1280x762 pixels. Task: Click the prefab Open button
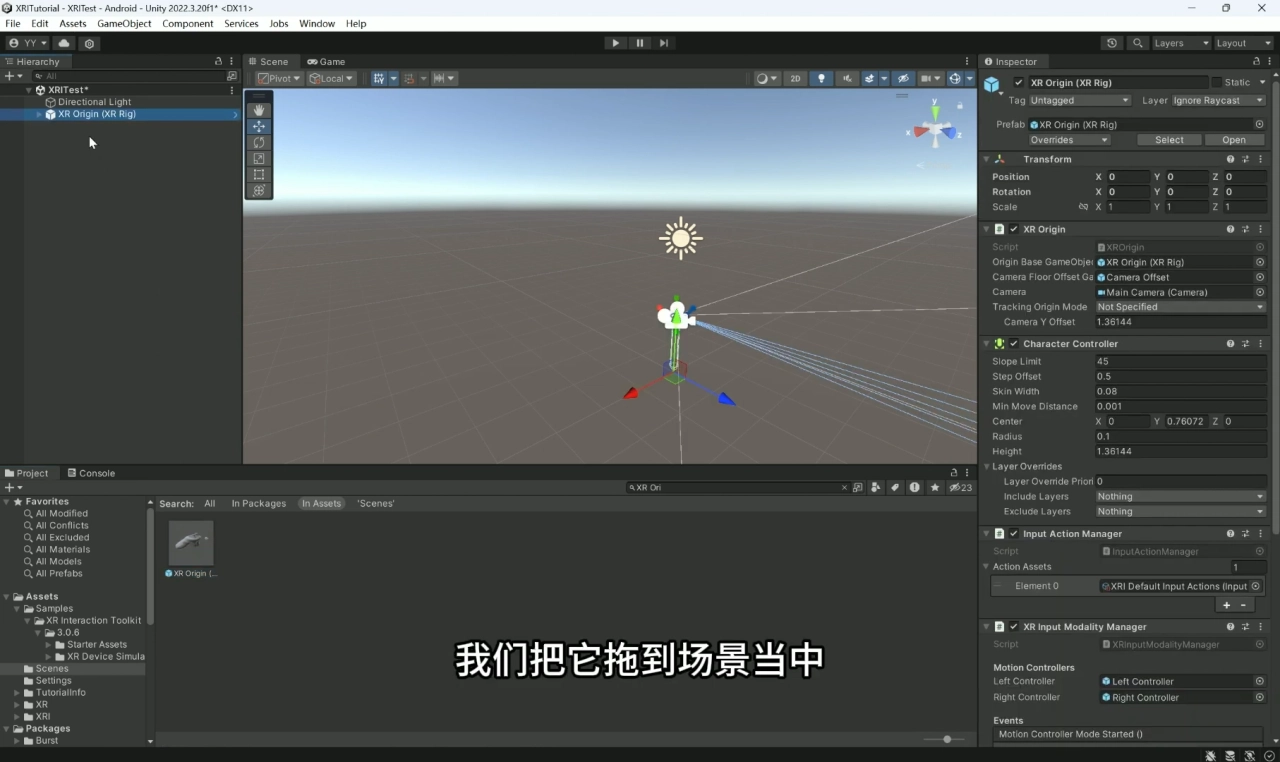point(1234,140)
